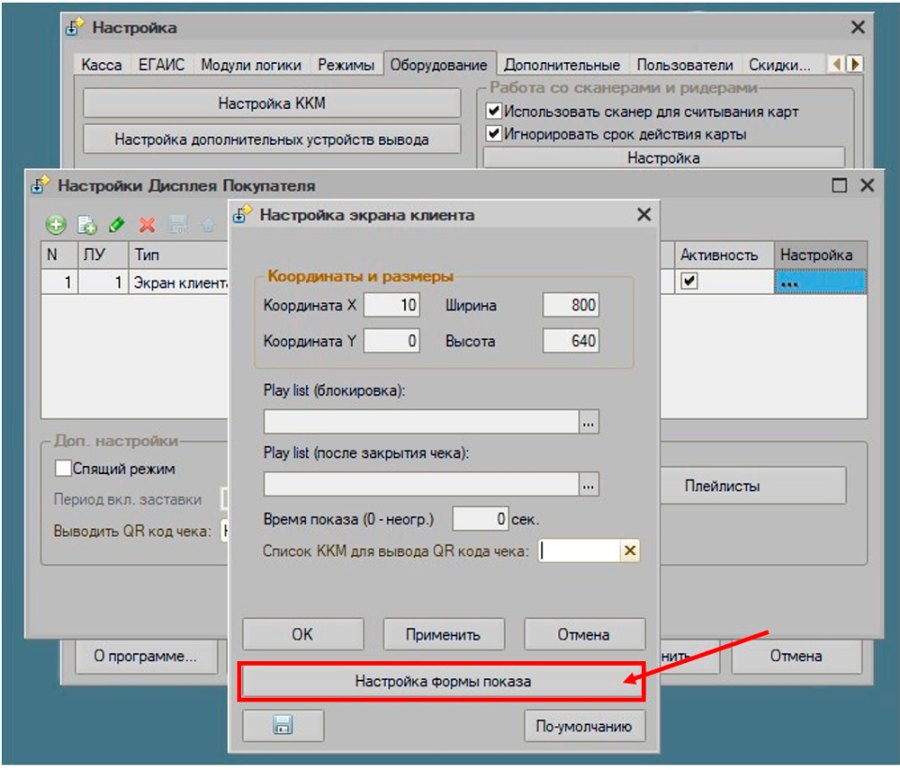Click the floppy disk save button
Image resolution: width=900 pixels, height=770 pixels.
tap(283, 725)
